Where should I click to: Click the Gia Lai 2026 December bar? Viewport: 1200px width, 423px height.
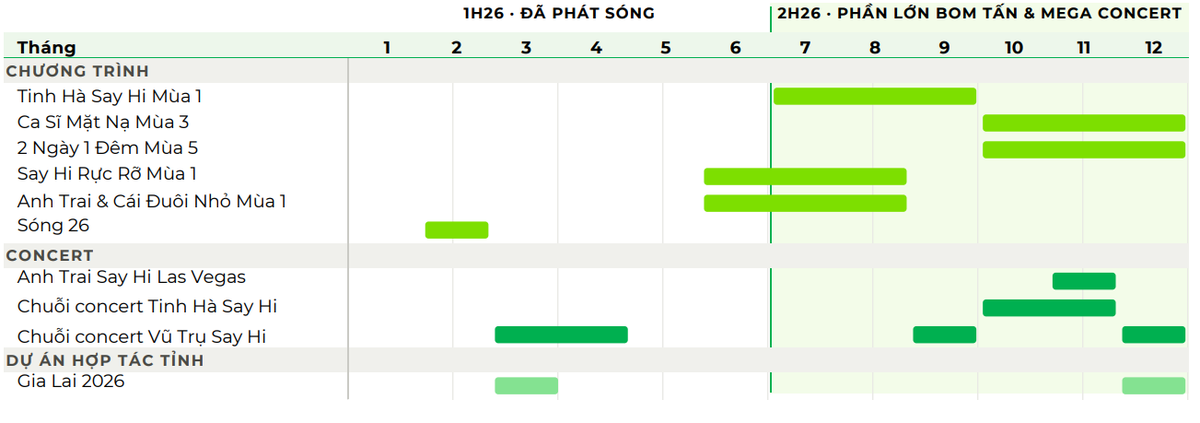tap(1154, 386)
